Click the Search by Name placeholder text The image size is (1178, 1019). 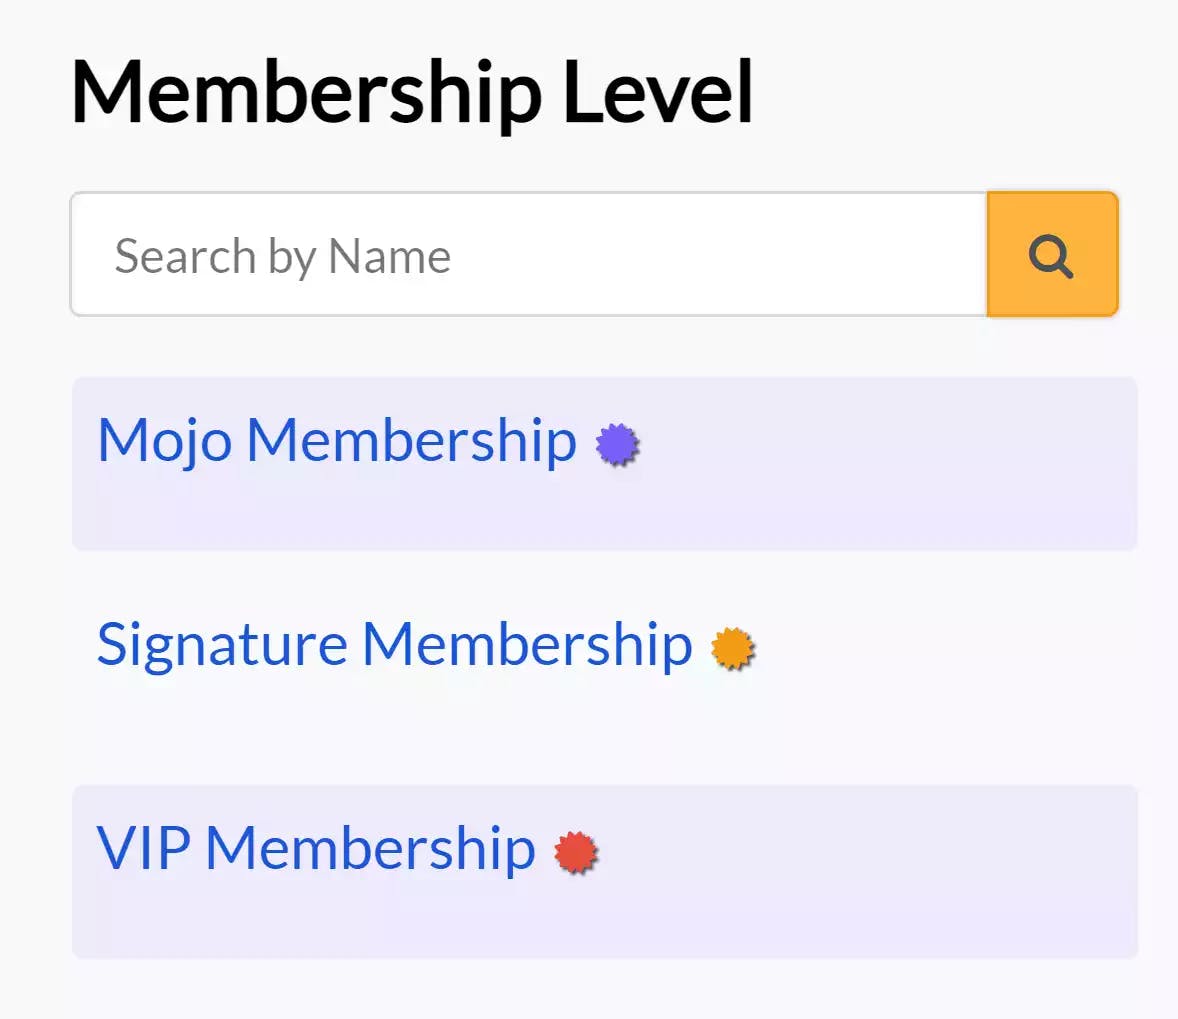tap(283, 257)
